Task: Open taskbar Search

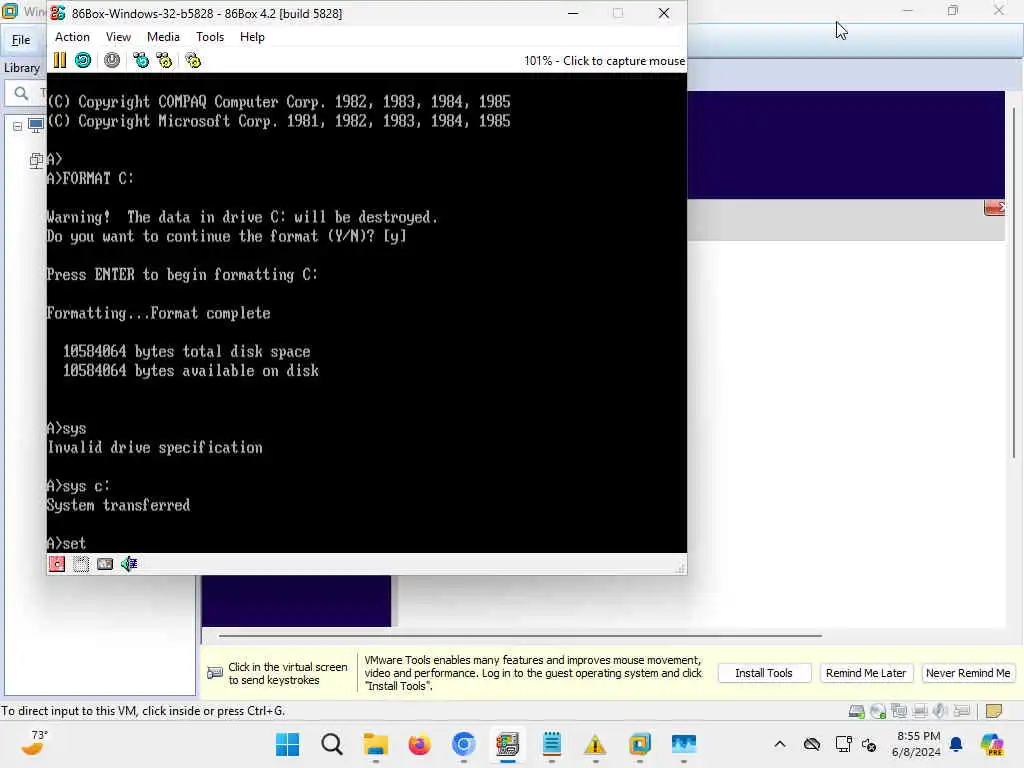Action: [x=332, y=744]
